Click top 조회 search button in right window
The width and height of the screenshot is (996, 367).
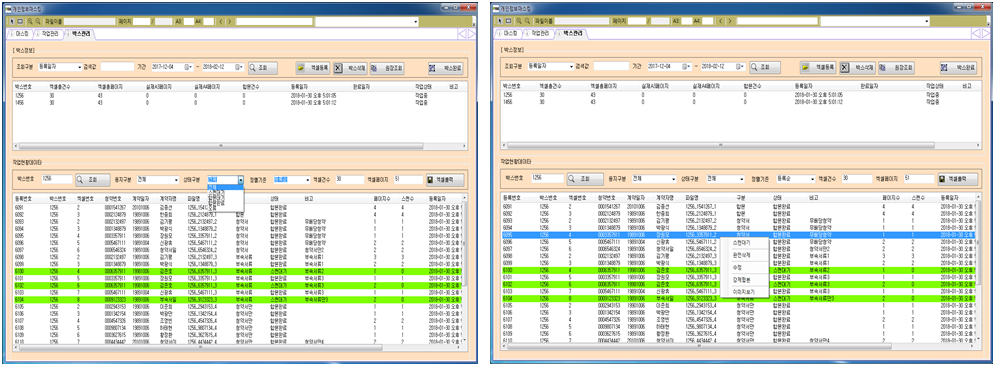click(x=765, y=67)
